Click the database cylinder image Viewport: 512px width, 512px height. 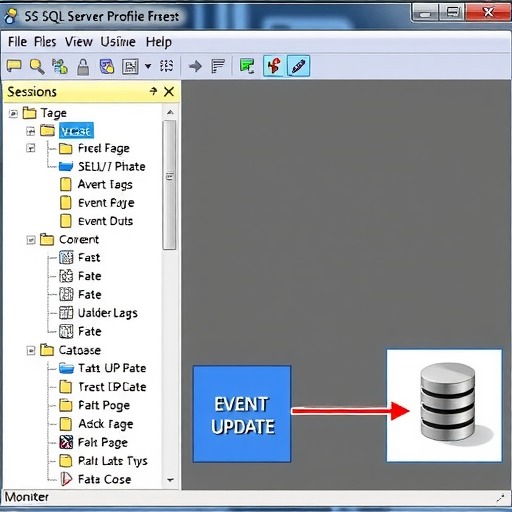(x=448, y=401)
